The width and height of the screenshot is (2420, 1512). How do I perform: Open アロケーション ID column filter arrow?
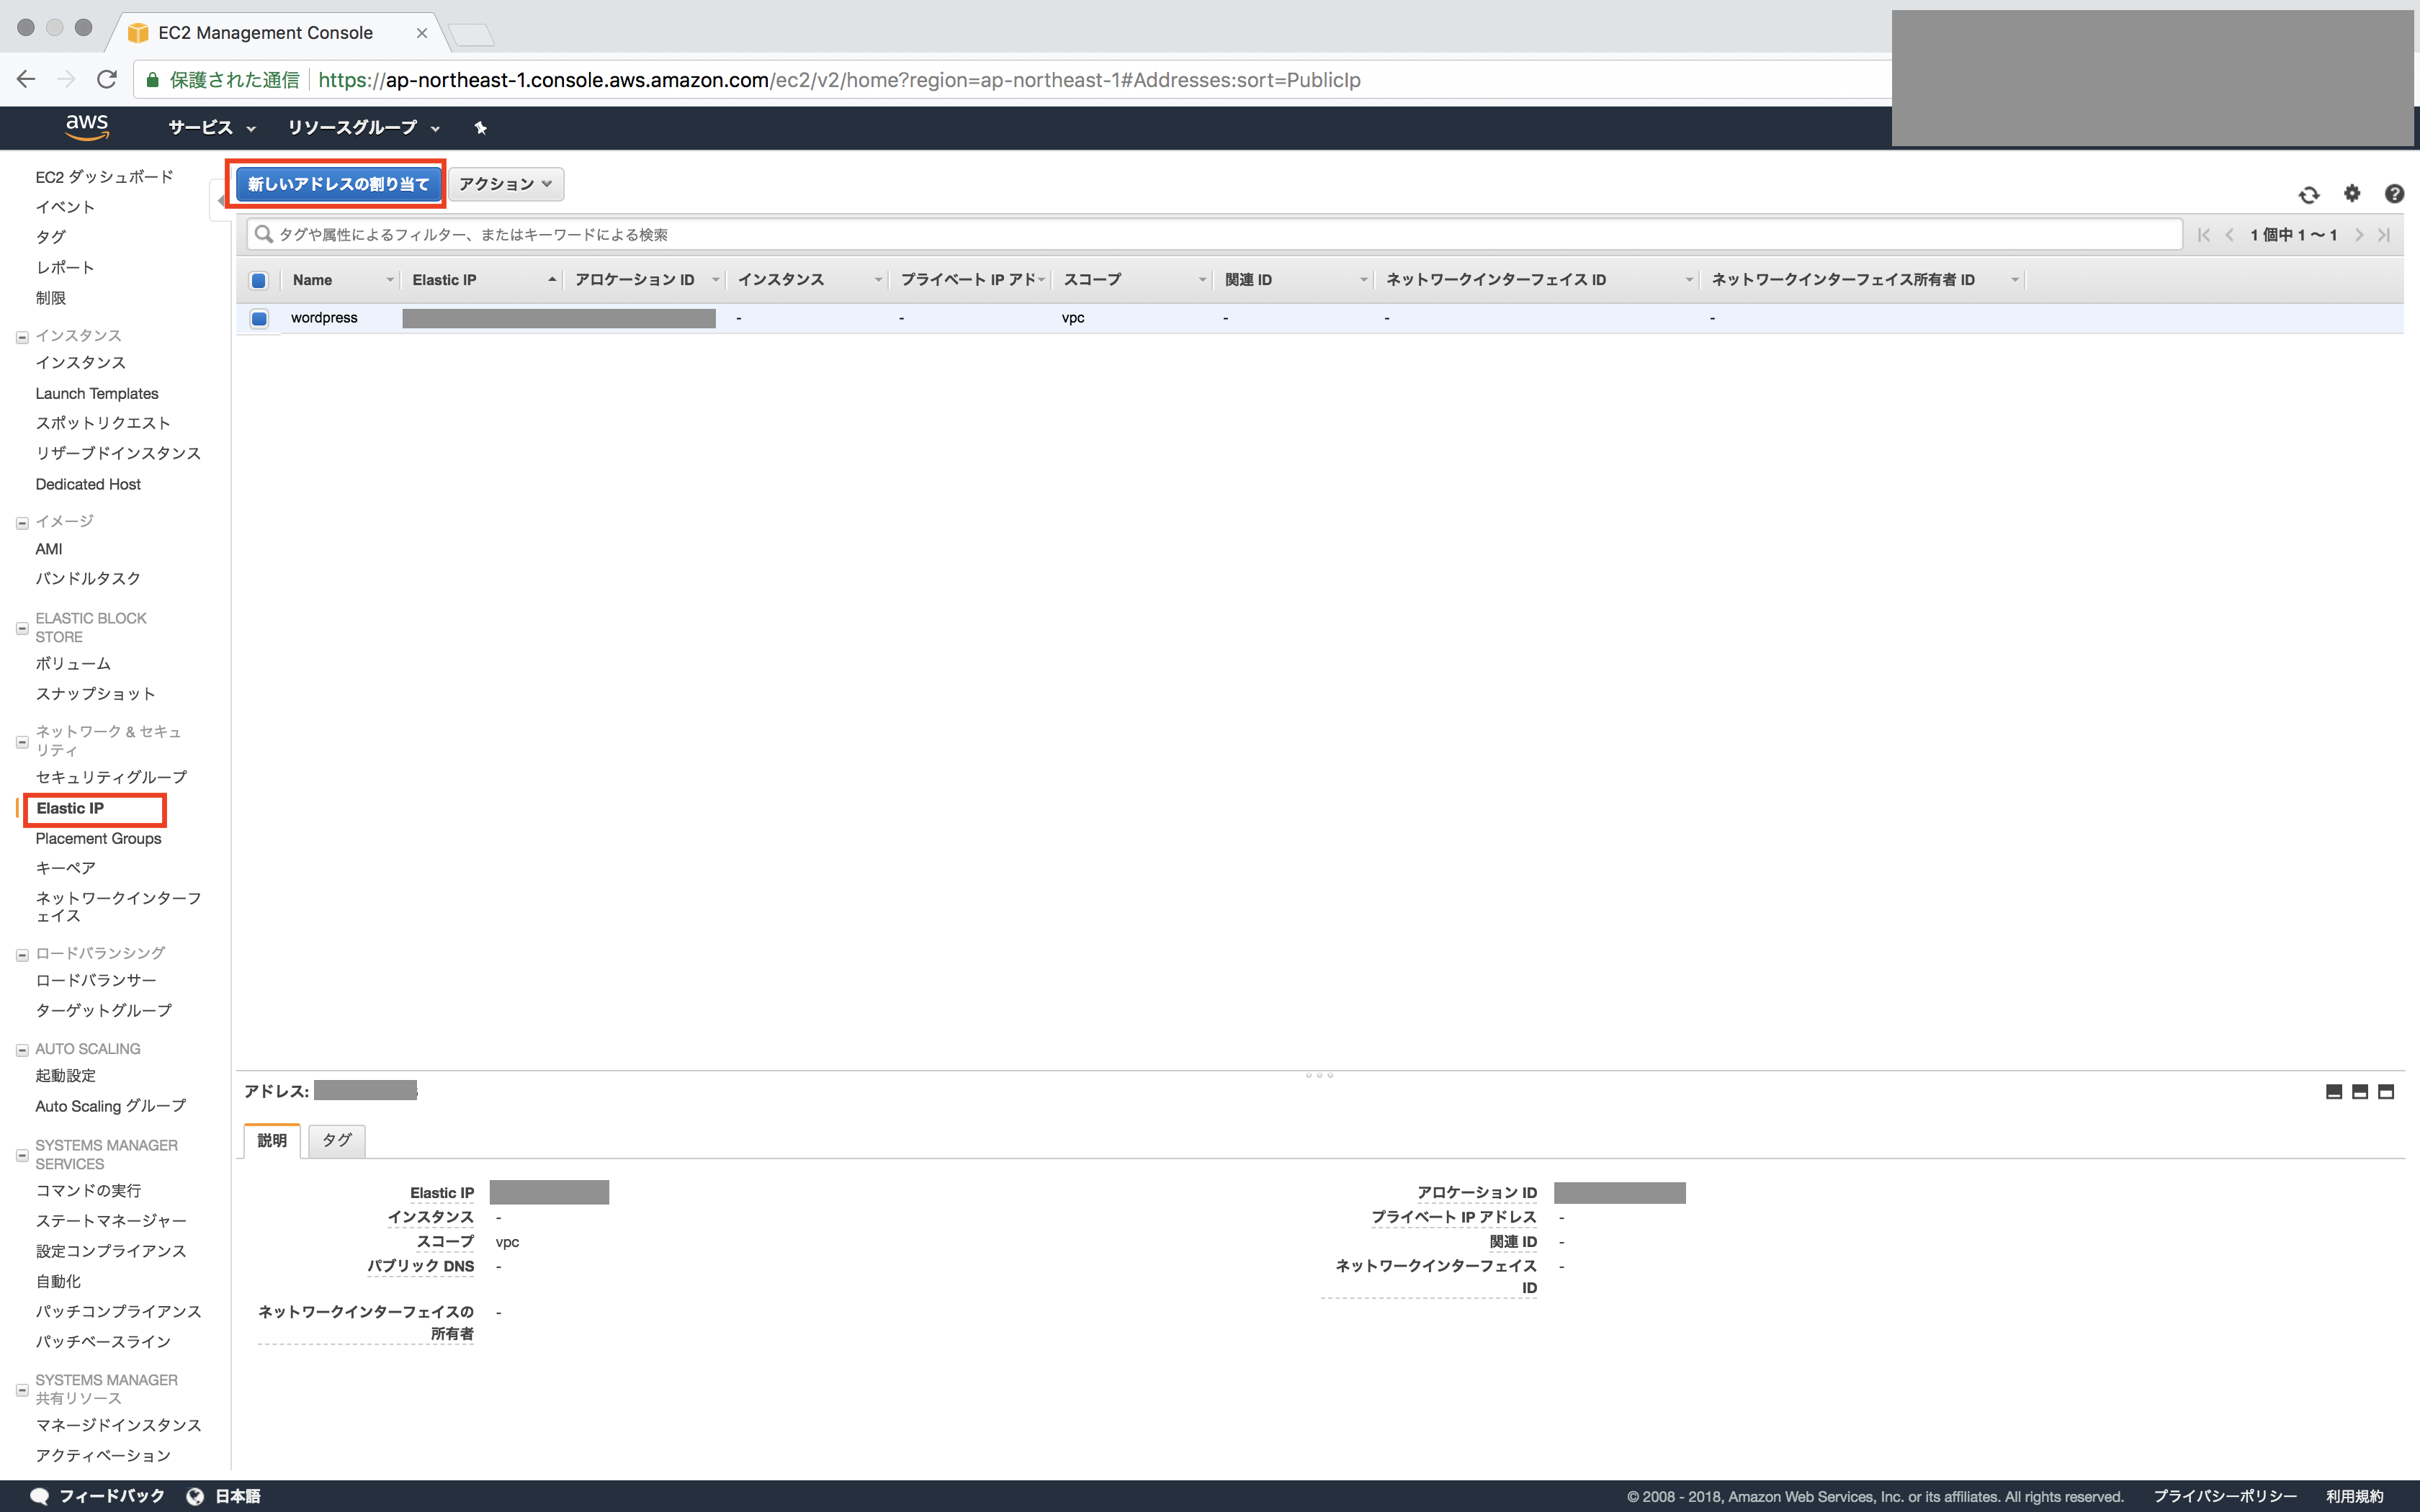715,280
